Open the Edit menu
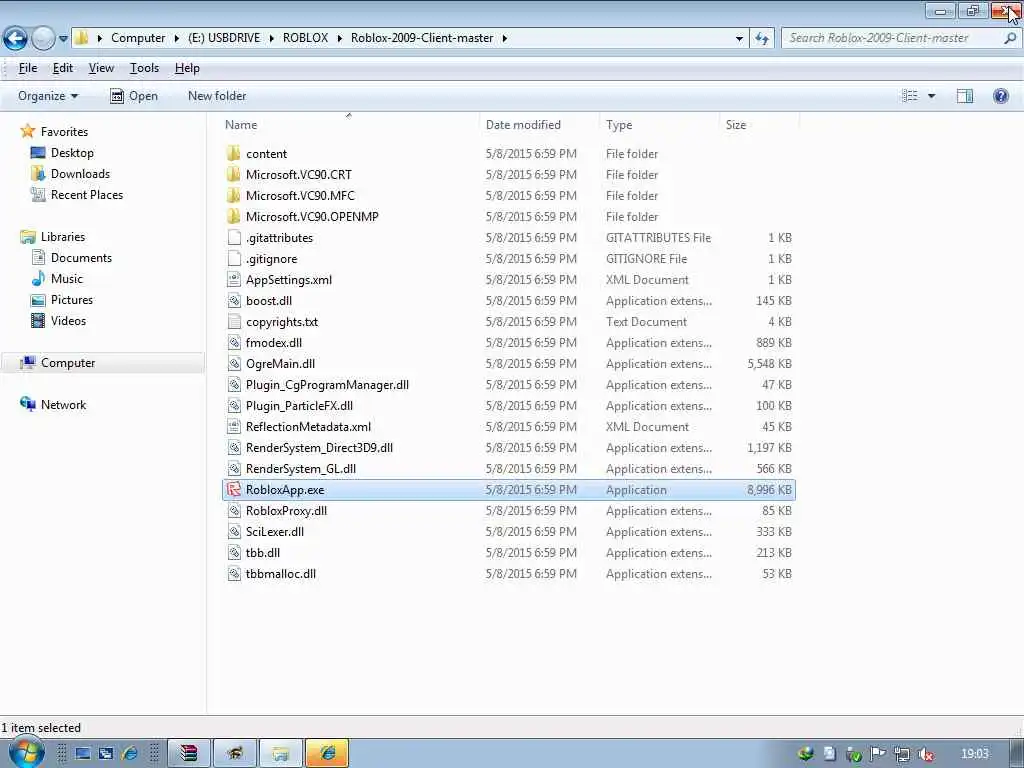 63,68
